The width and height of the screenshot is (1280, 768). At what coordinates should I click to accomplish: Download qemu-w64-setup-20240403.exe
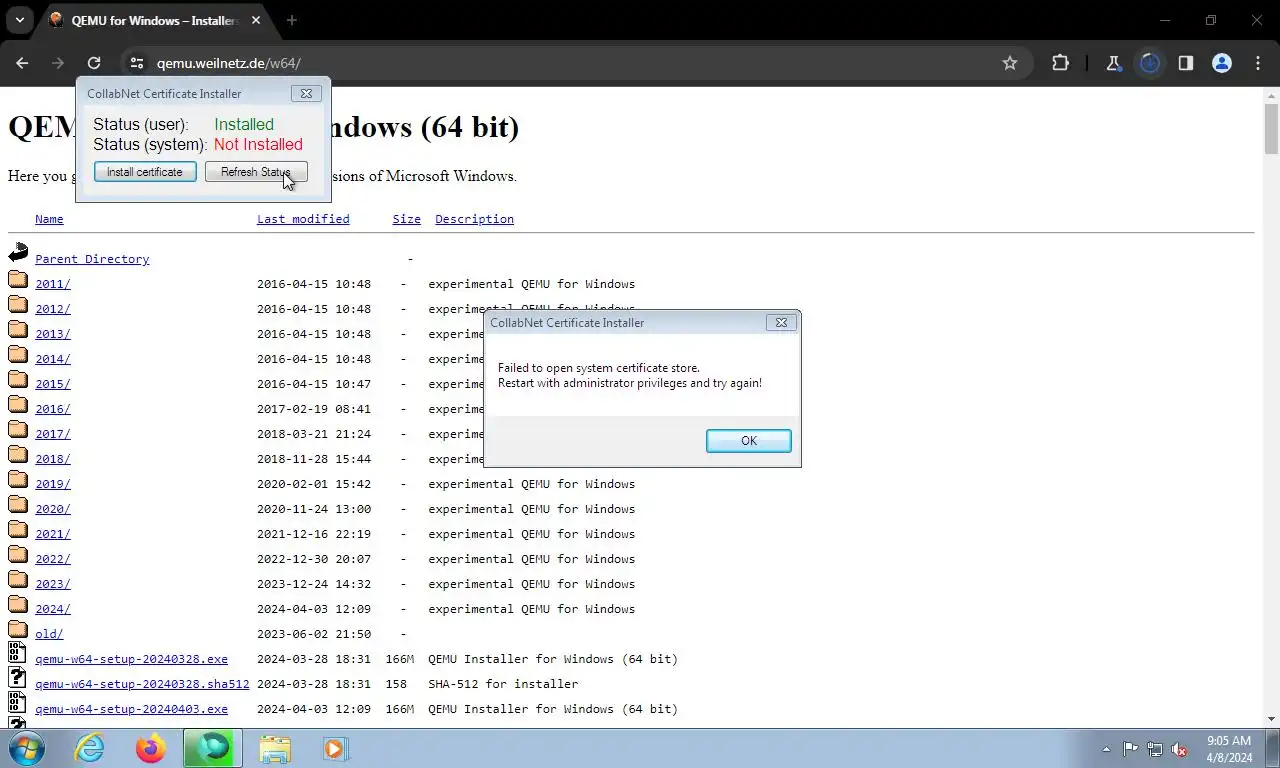coord(131,709)
